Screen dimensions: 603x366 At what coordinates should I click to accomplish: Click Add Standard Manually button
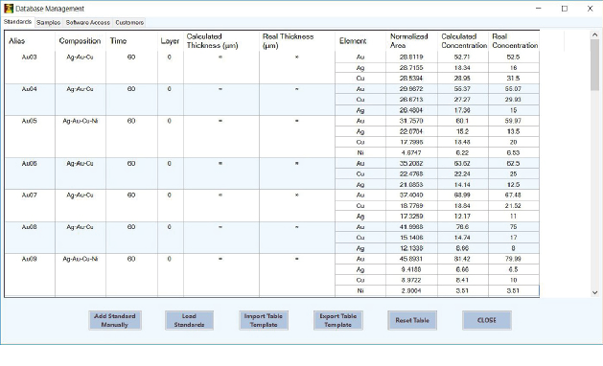(115, 320)
